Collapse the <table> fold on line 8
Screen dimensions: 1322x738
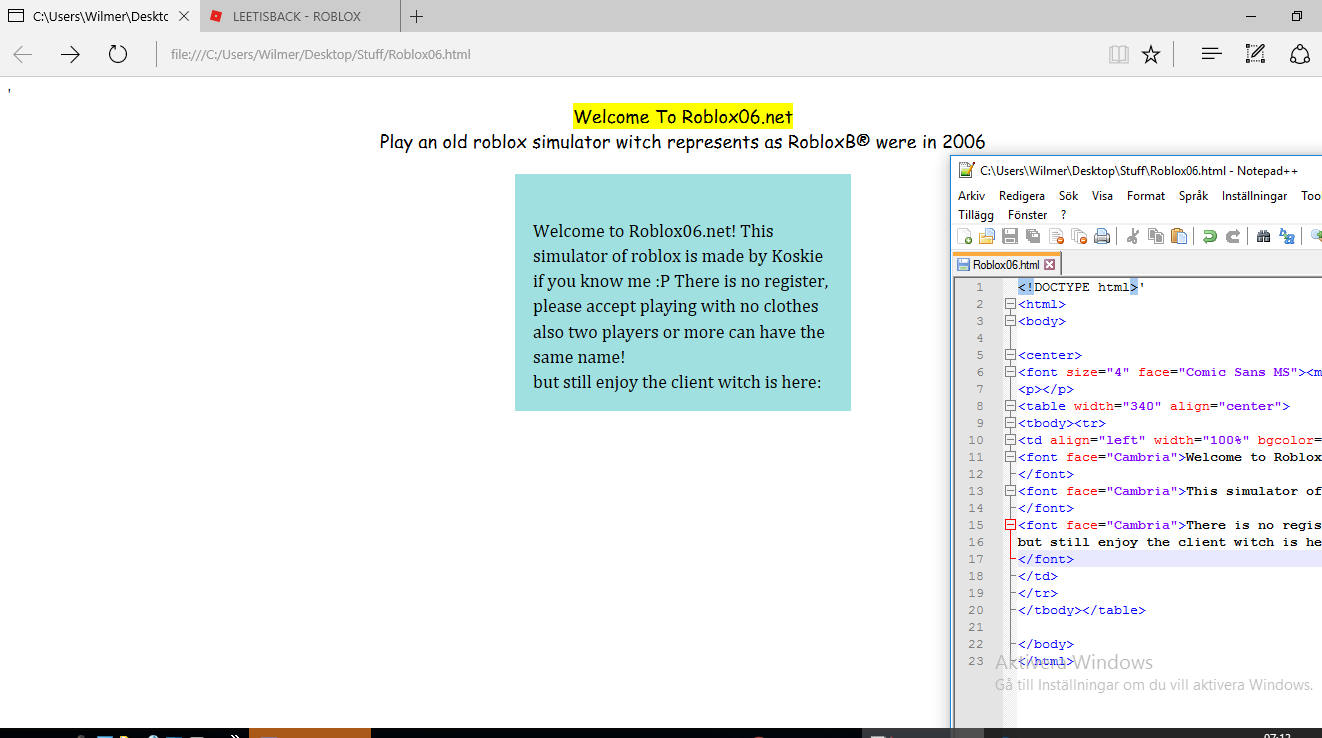click(1010, 406)
